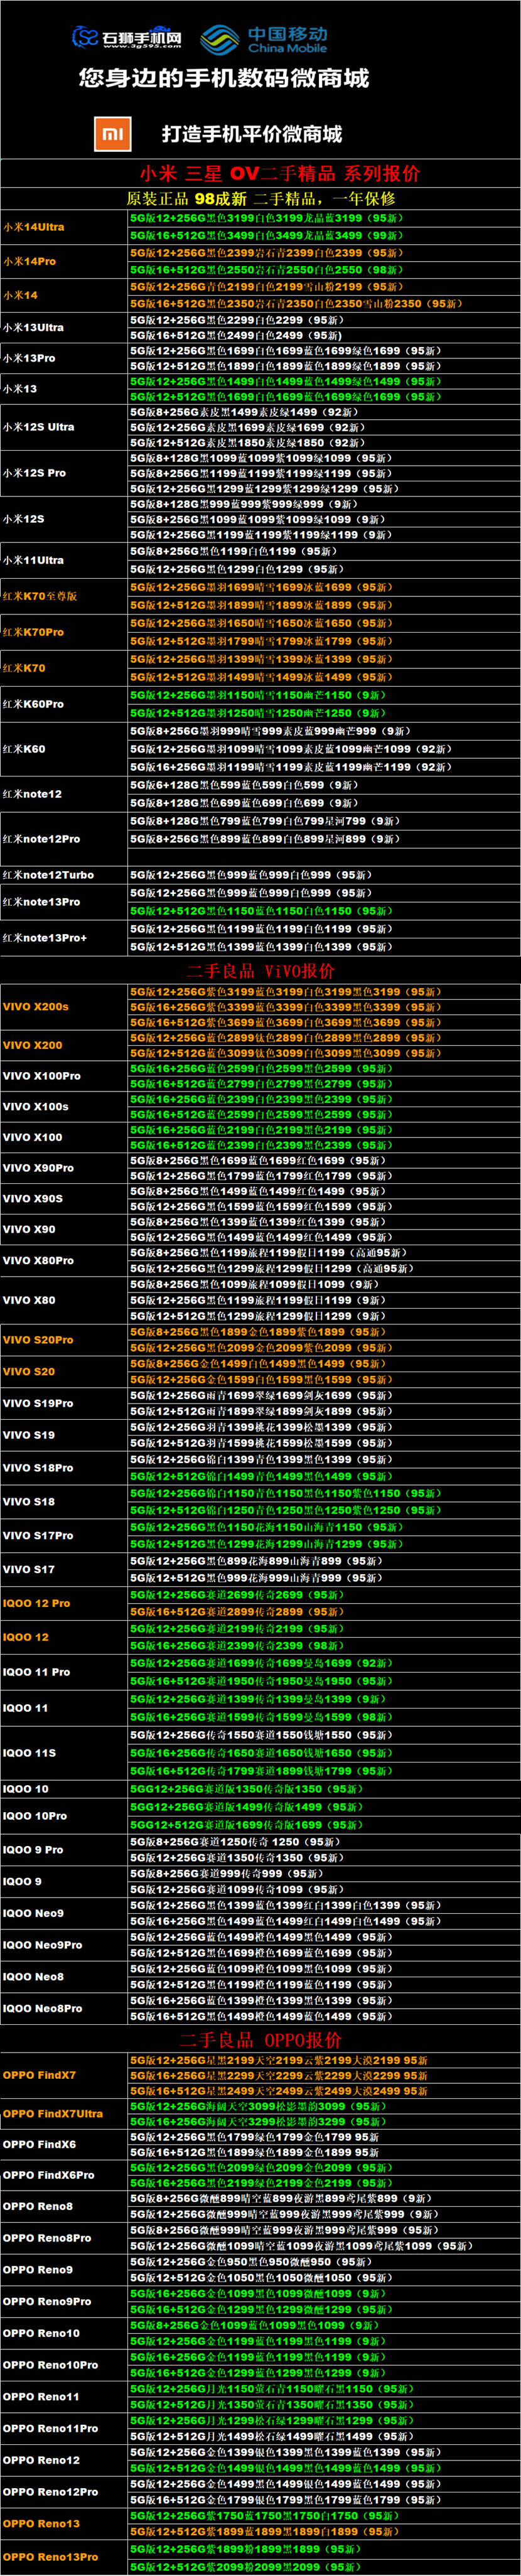This screenshot has width=521, height=2576.
Task: Click the 红米K70至尊版 model label
Action: (40, 596)
